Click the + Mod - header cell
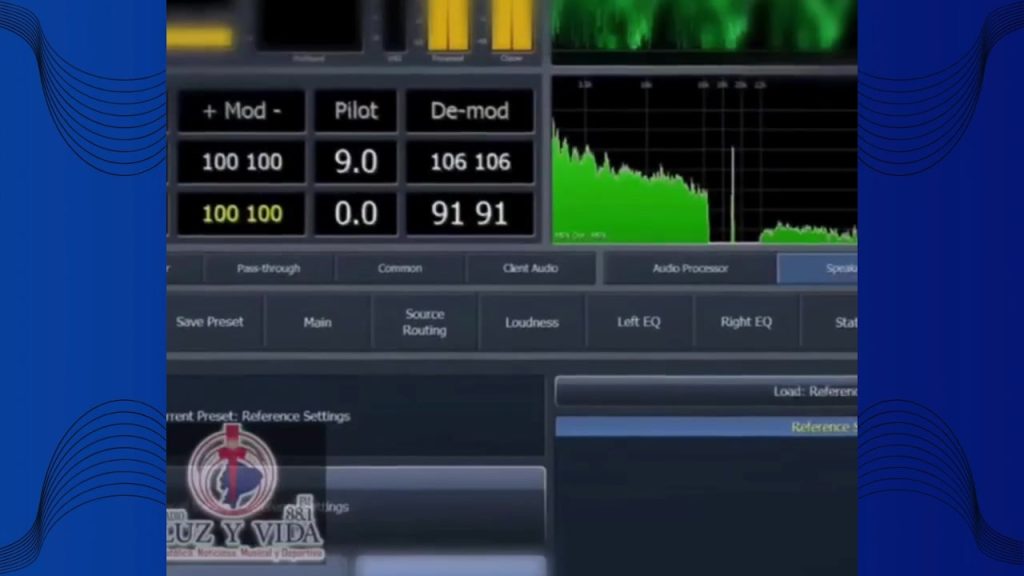 242,111
